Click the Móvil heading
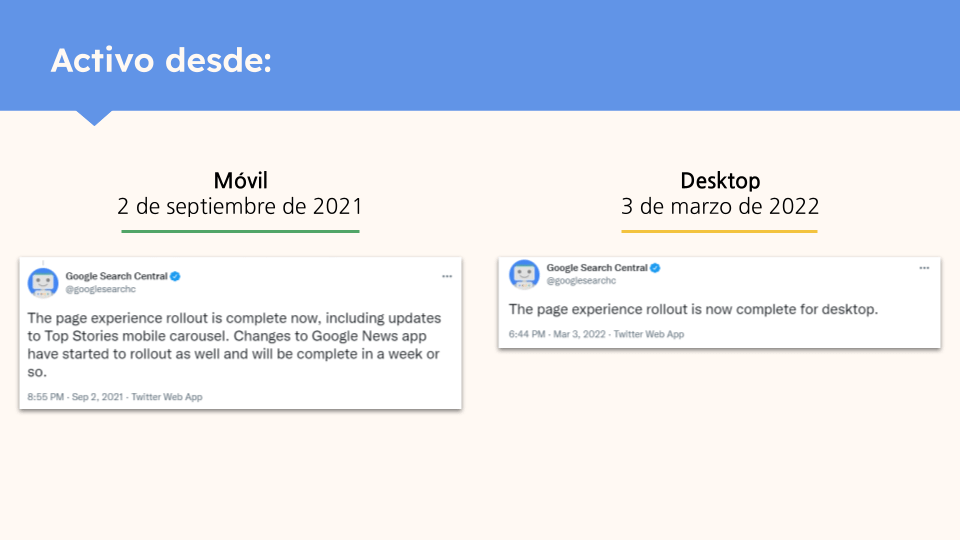This screenshot has width=960, height=540. (x=240, y=181)
